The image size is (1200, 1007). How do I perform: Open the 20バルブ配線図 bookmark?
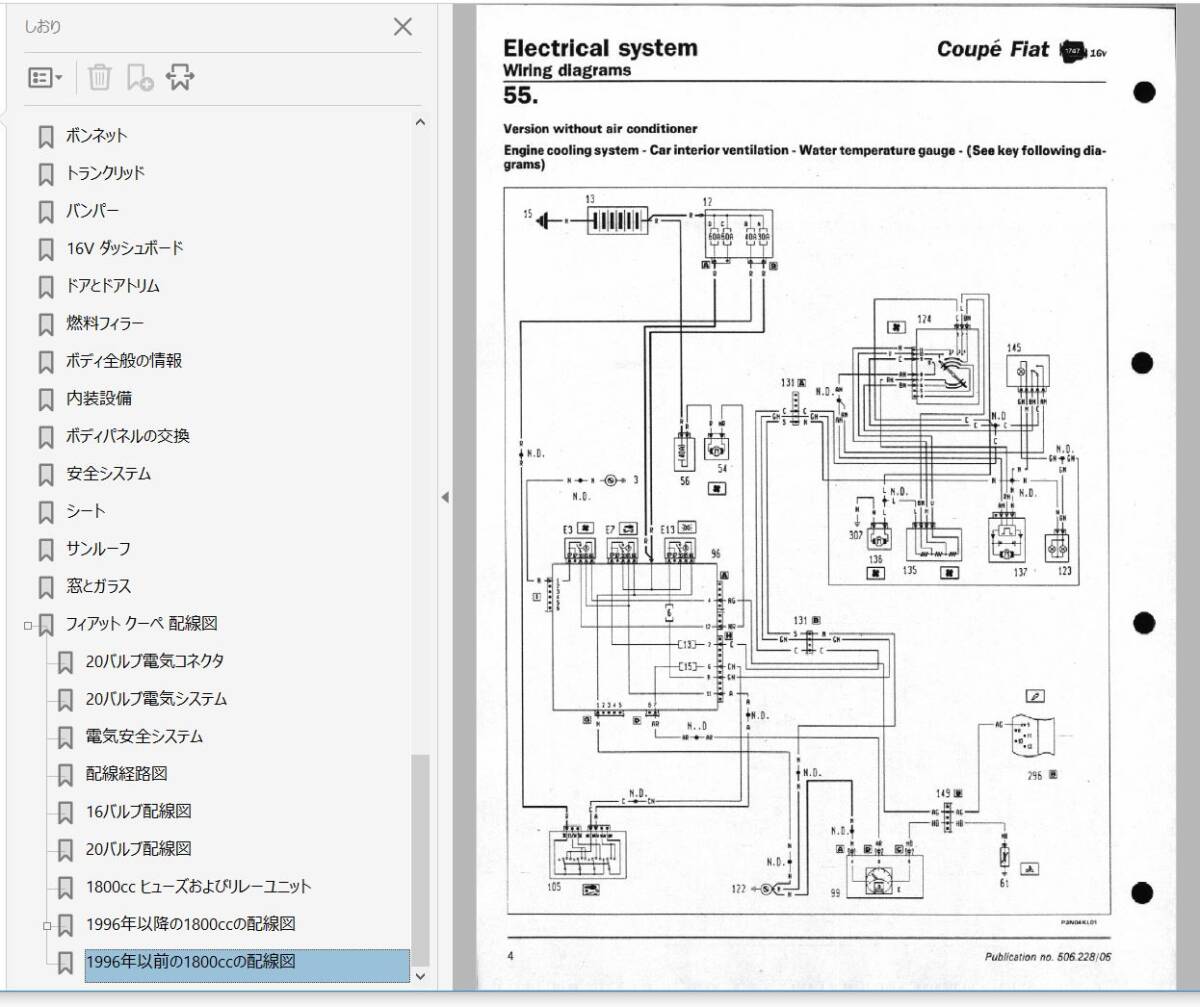click(x=138, y=849)
